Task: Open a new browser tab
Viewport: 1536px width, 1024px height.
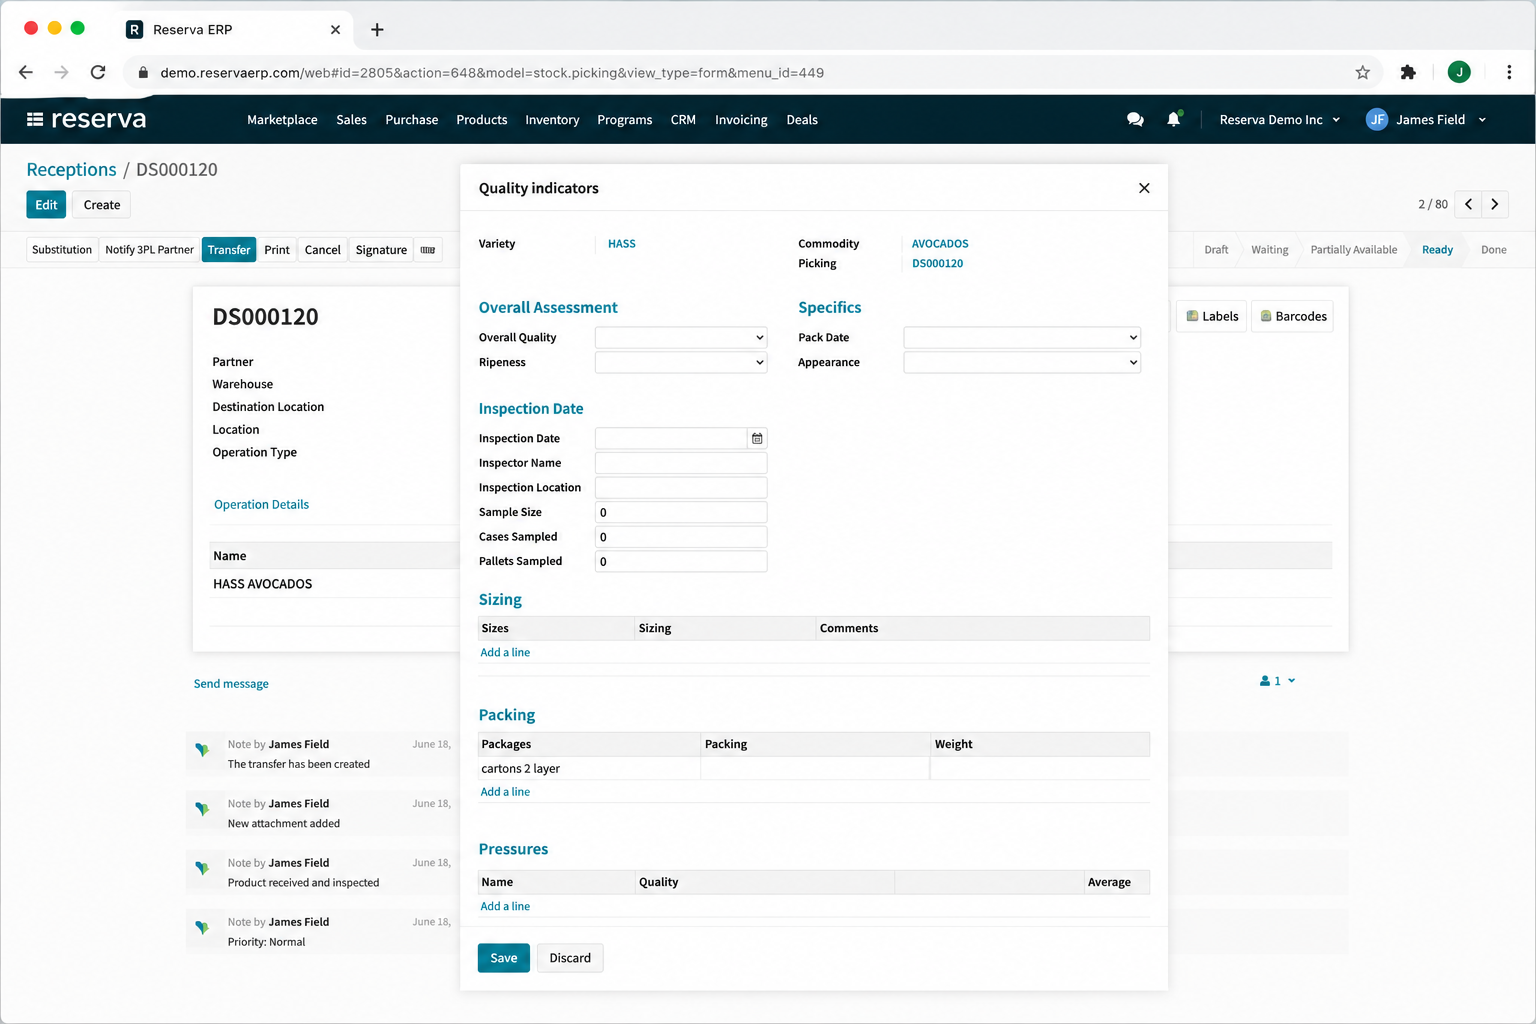Action: tap(377, 30)
